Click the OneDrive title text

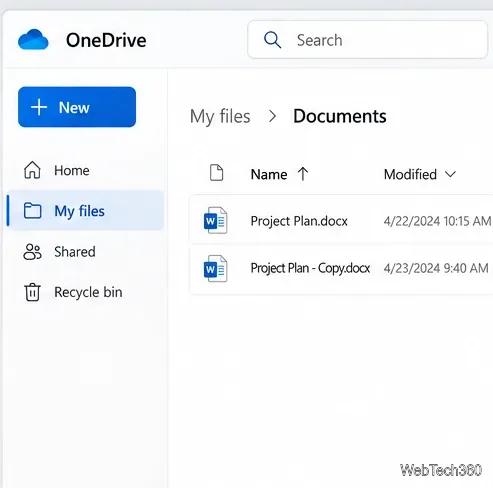point(106,40)
